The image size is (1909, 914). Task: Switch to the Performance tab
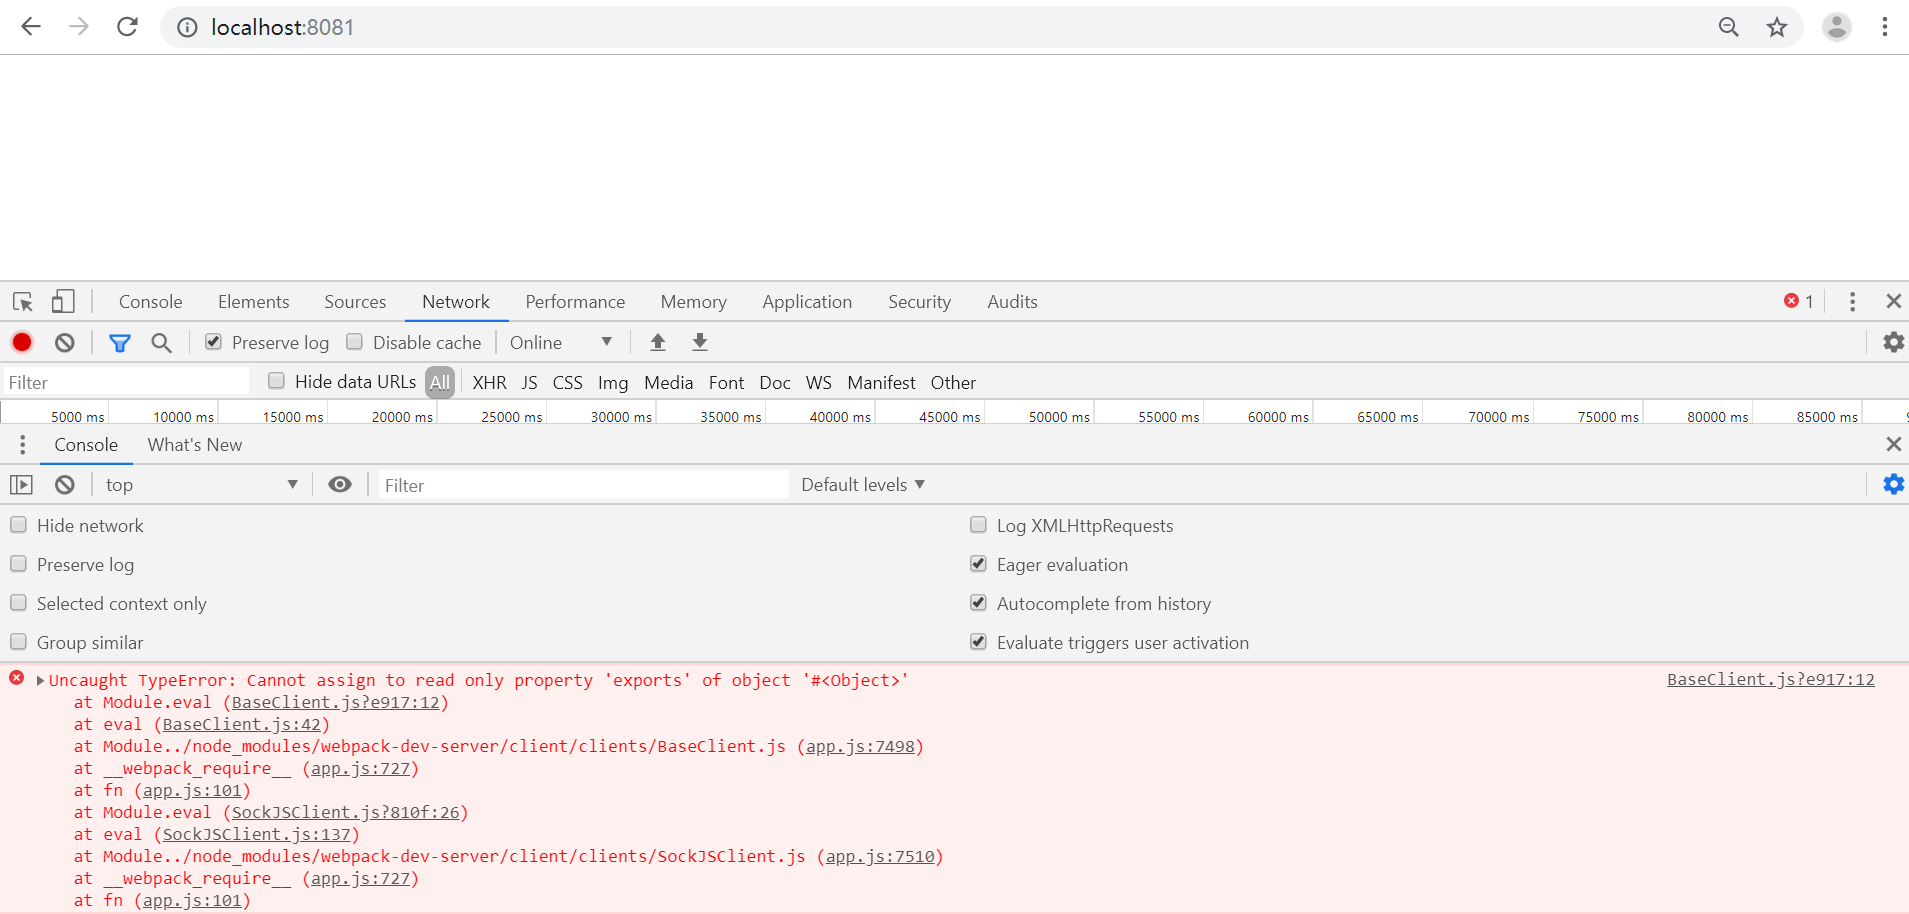click(574, 301)
